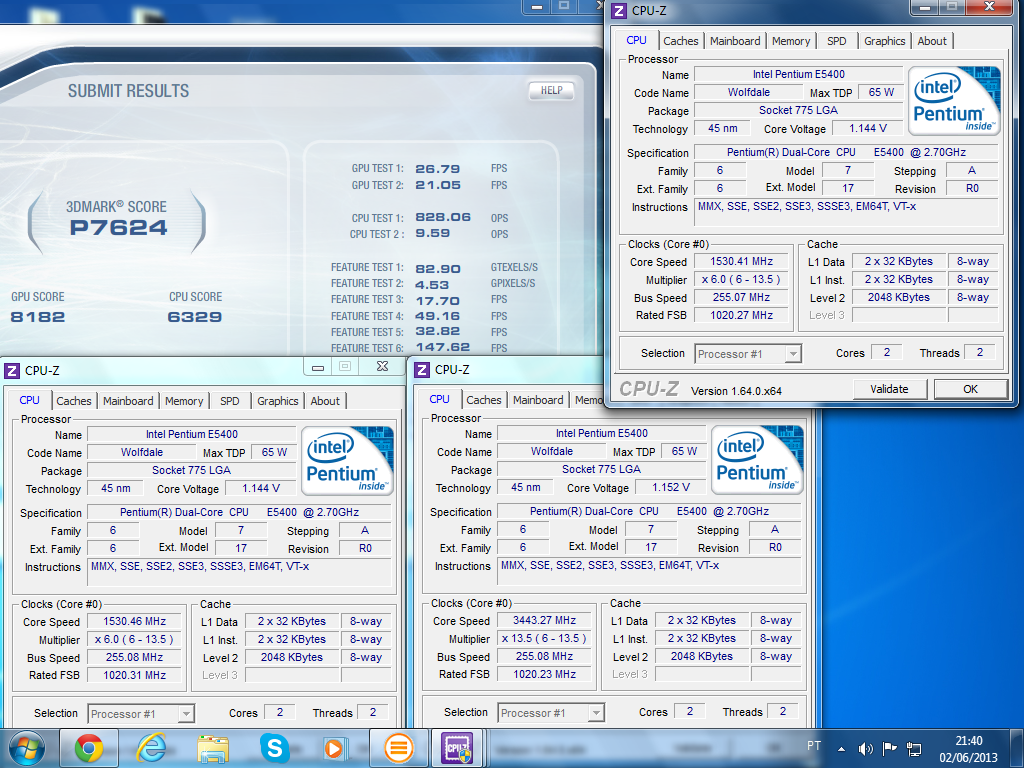Open About tab in bottom-left CPU-Z window
Screen dimensions: 1024x768
pos(325,401)
